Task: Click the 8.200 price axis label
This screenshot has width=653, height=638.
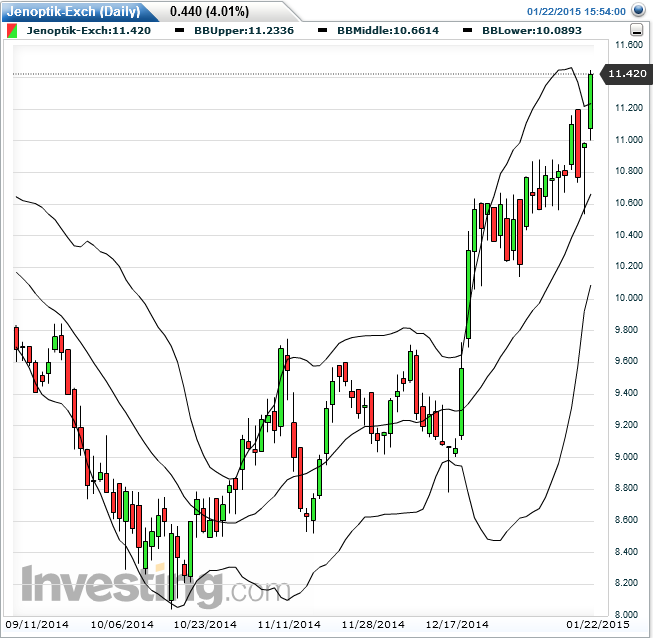Action: pyautogui.click(x=626, y=583)
